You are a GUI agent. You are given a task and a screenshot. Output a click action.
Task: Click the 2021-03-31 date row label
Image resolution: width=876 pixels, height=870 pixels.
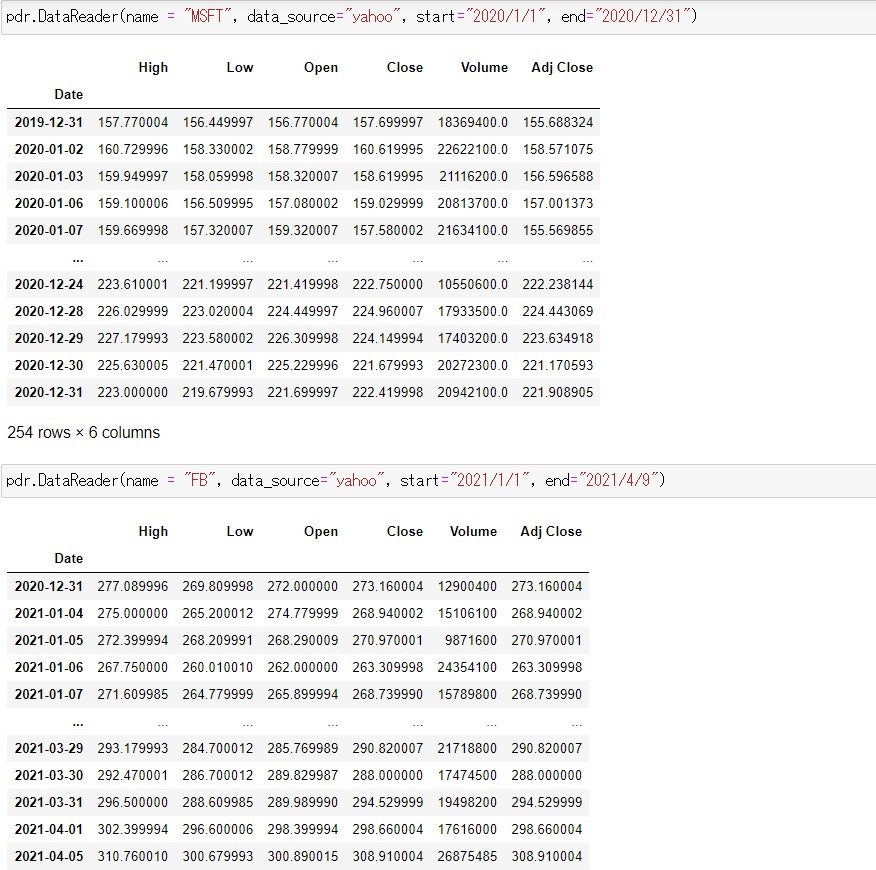click(x=49, y=802)
